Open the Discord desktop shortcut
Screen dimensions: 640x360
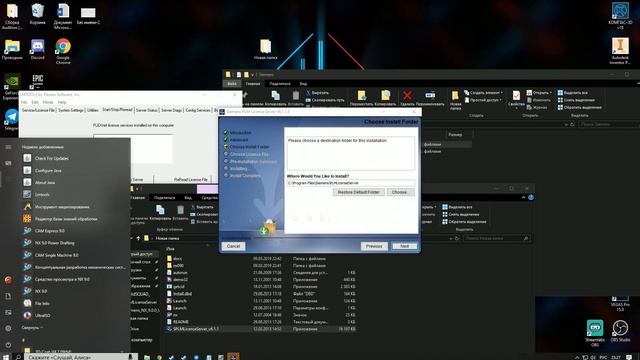click(38, 49)
